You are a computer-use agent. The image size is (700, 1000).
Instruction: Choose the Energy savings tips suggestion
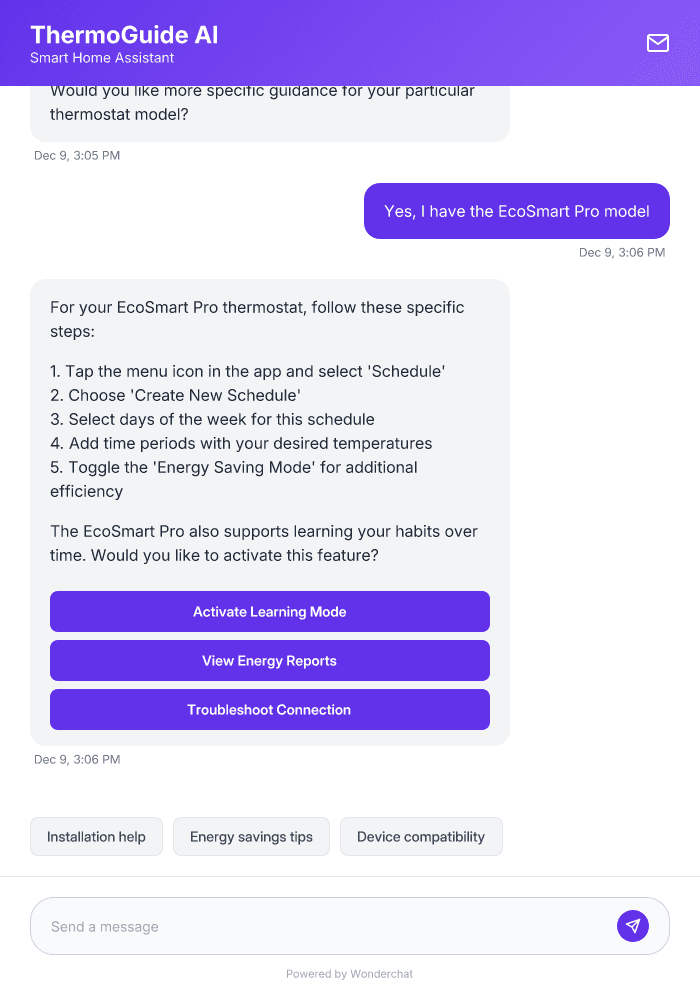click(251, 836)
